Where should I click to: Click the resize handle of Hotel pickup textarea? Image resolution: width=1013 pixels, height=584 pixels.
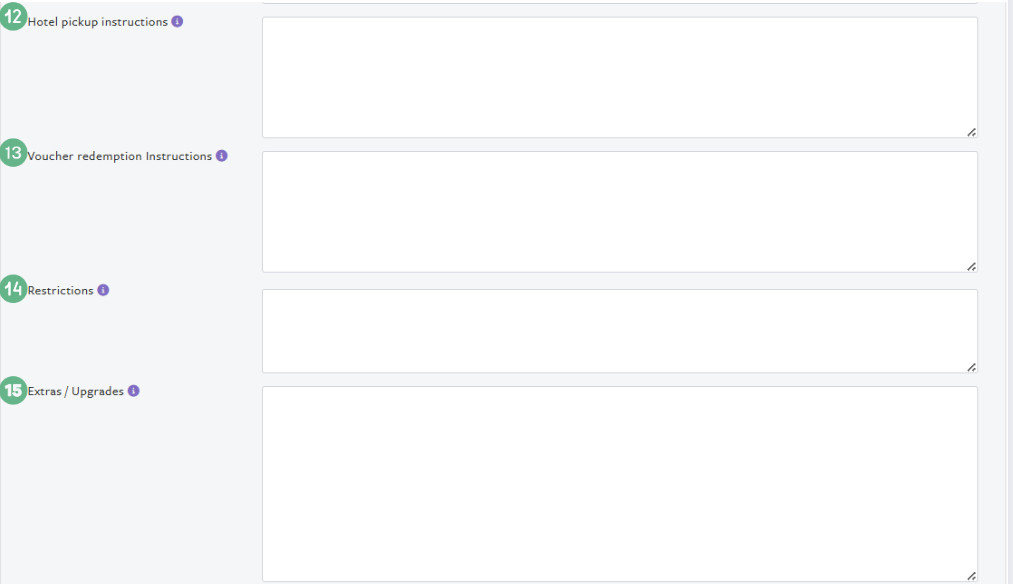tap(972, 132)
